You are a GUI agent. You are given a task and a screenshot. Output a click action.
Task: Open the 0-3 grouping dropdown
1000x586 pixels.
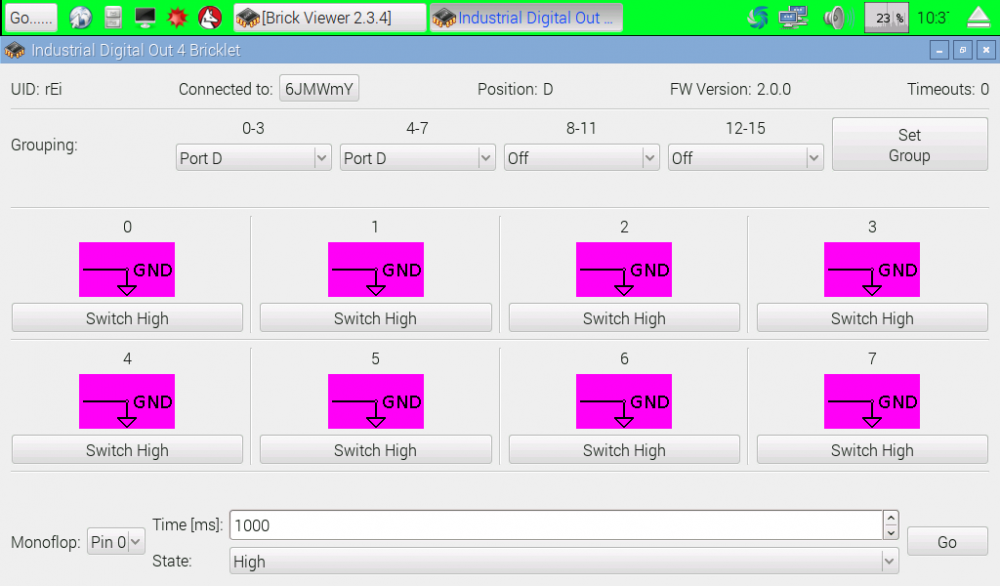point(253,158)
